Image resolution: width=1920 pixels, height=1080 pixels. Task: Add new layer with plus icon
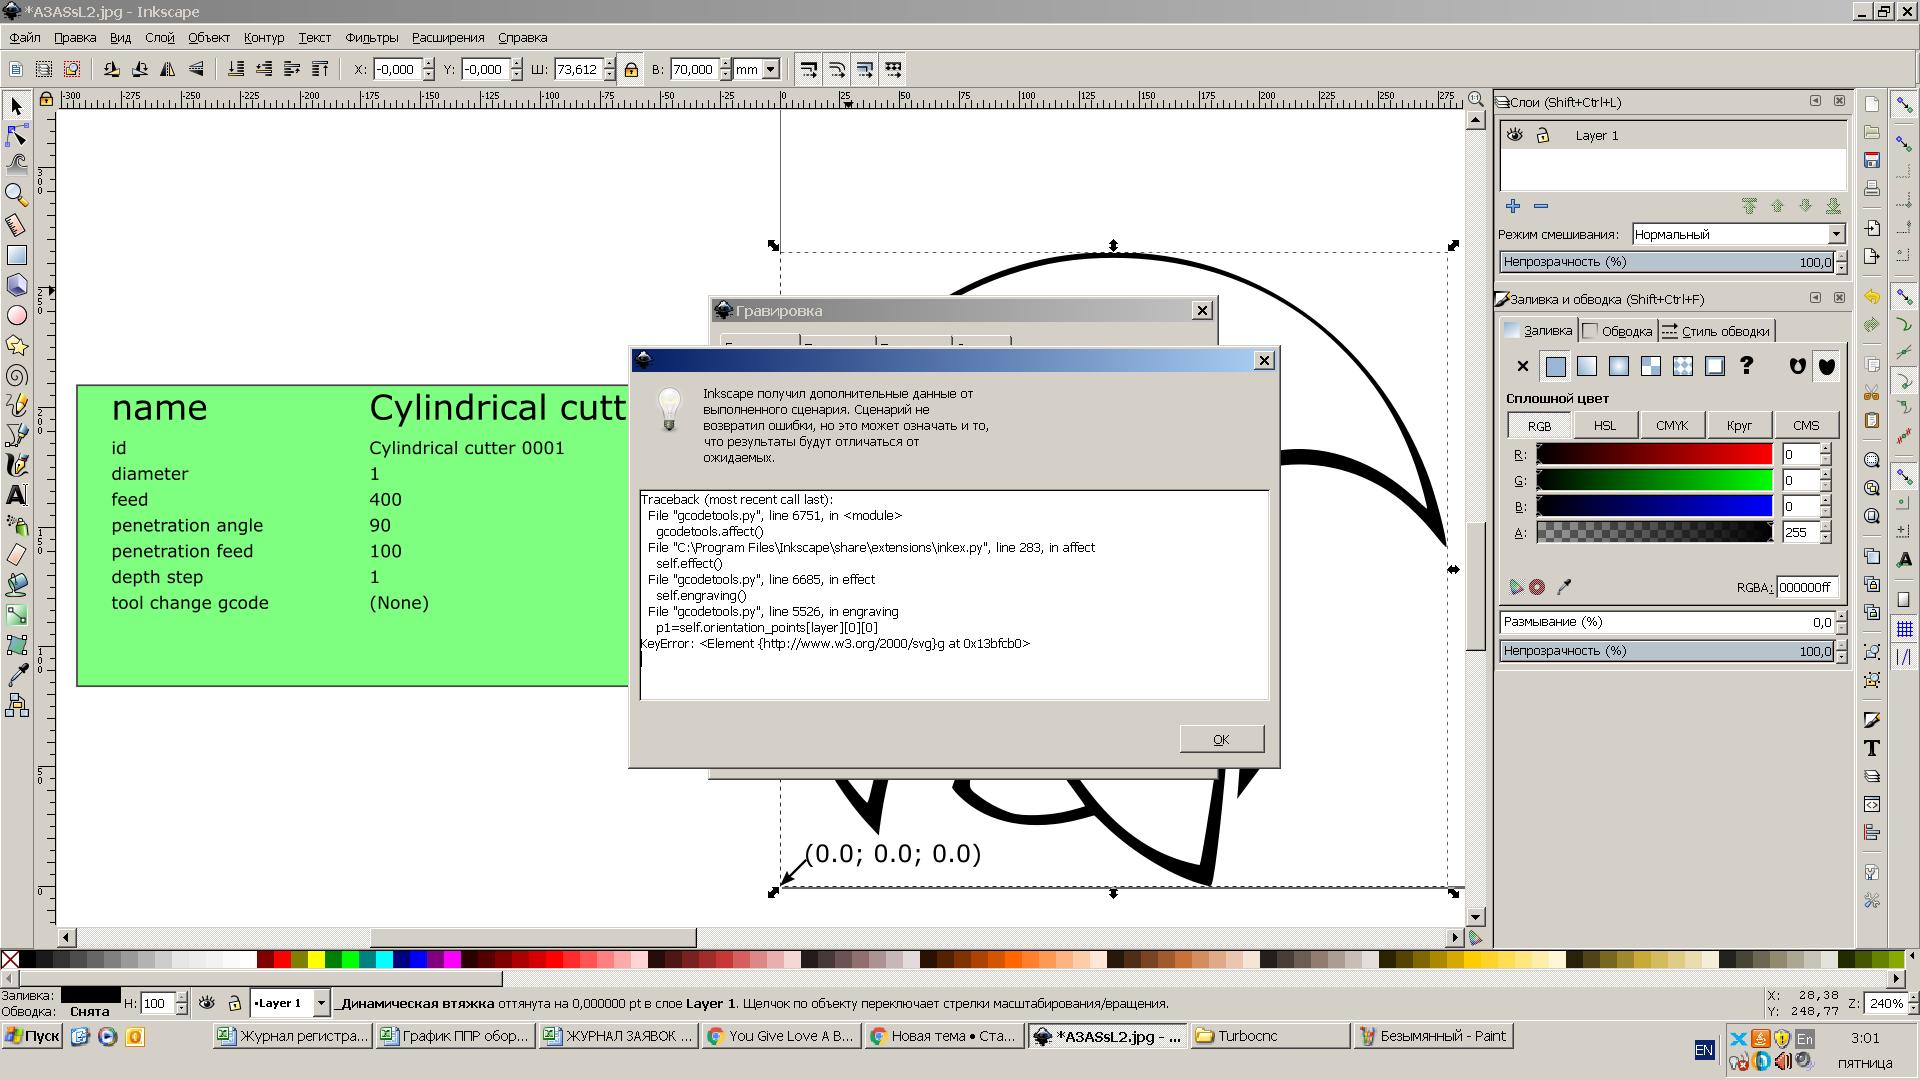1513,206
